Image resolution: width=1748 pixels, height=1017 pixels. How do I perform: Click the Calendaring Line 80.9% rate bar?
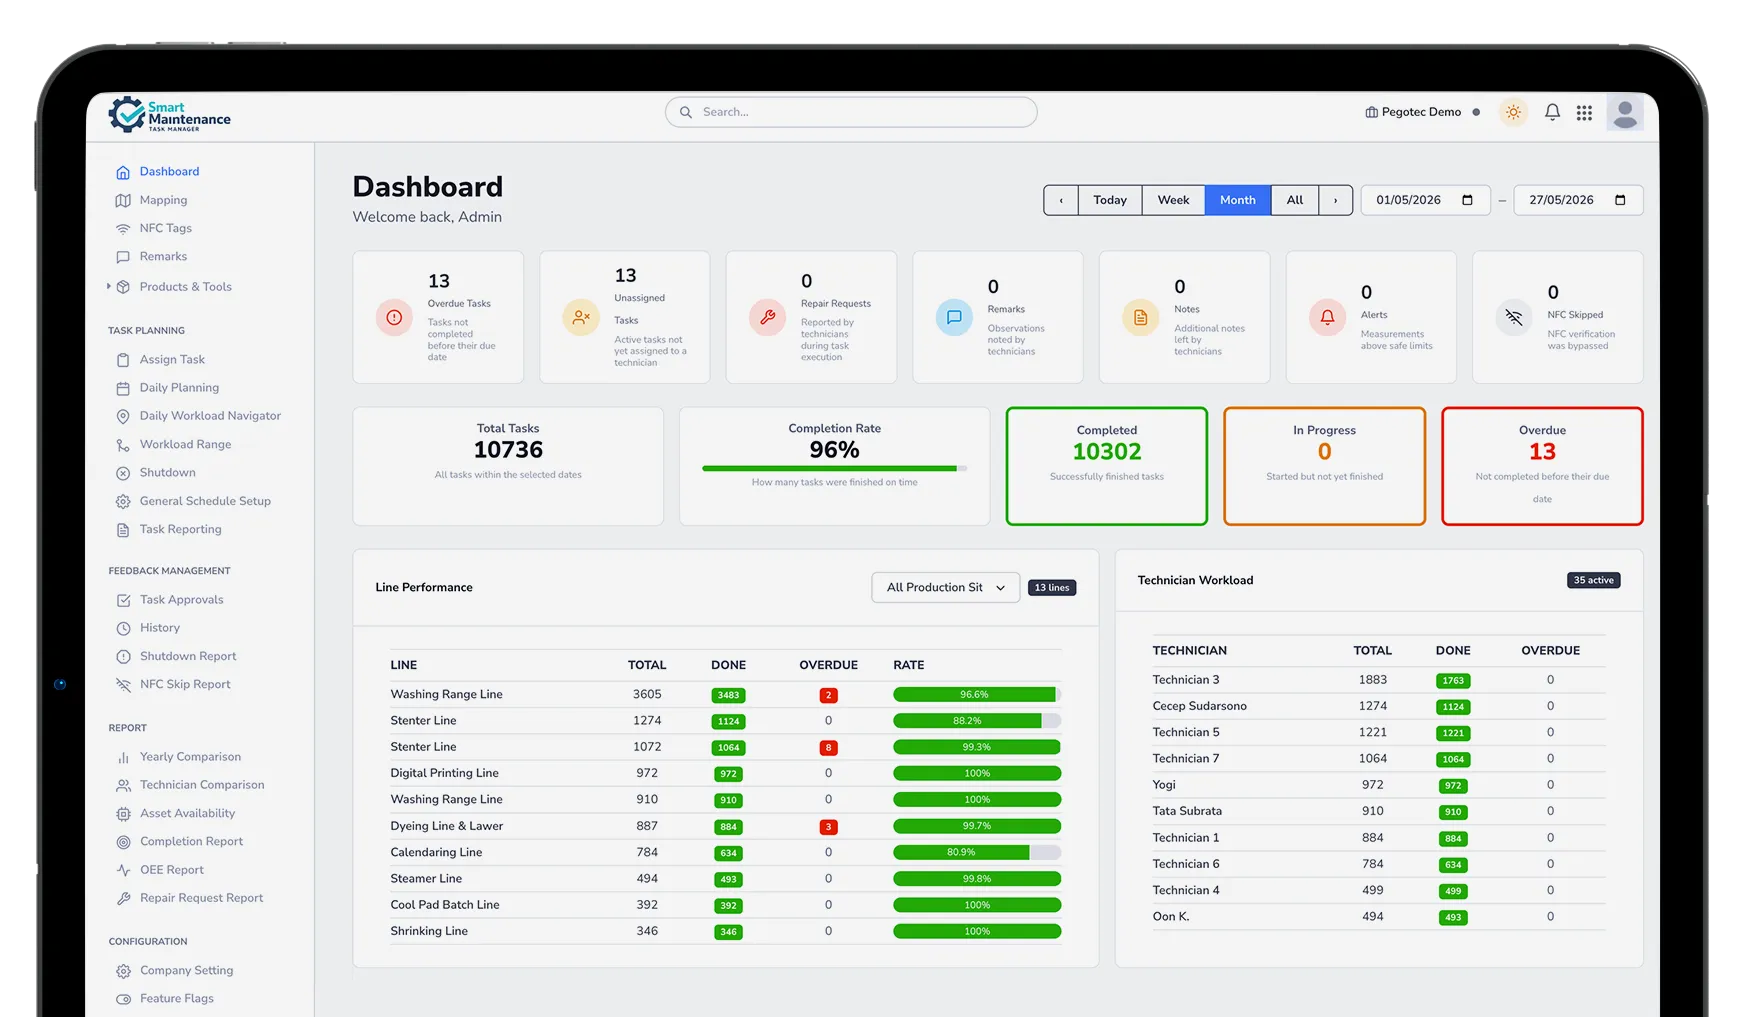tap(977, 853)
